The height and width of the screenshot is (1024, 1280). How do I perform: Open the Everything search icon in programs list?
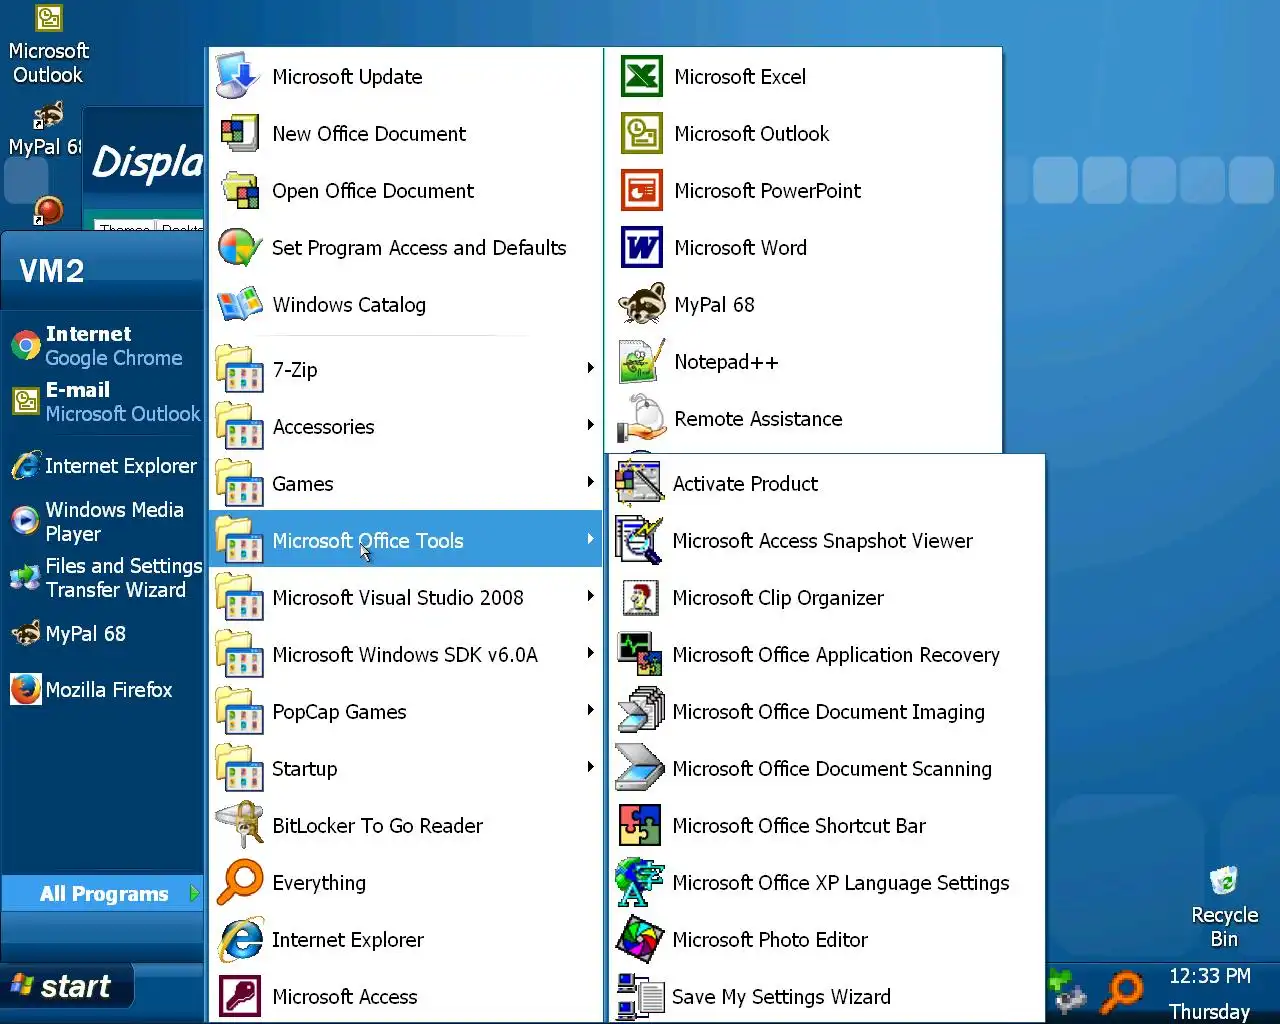point(240,883)
